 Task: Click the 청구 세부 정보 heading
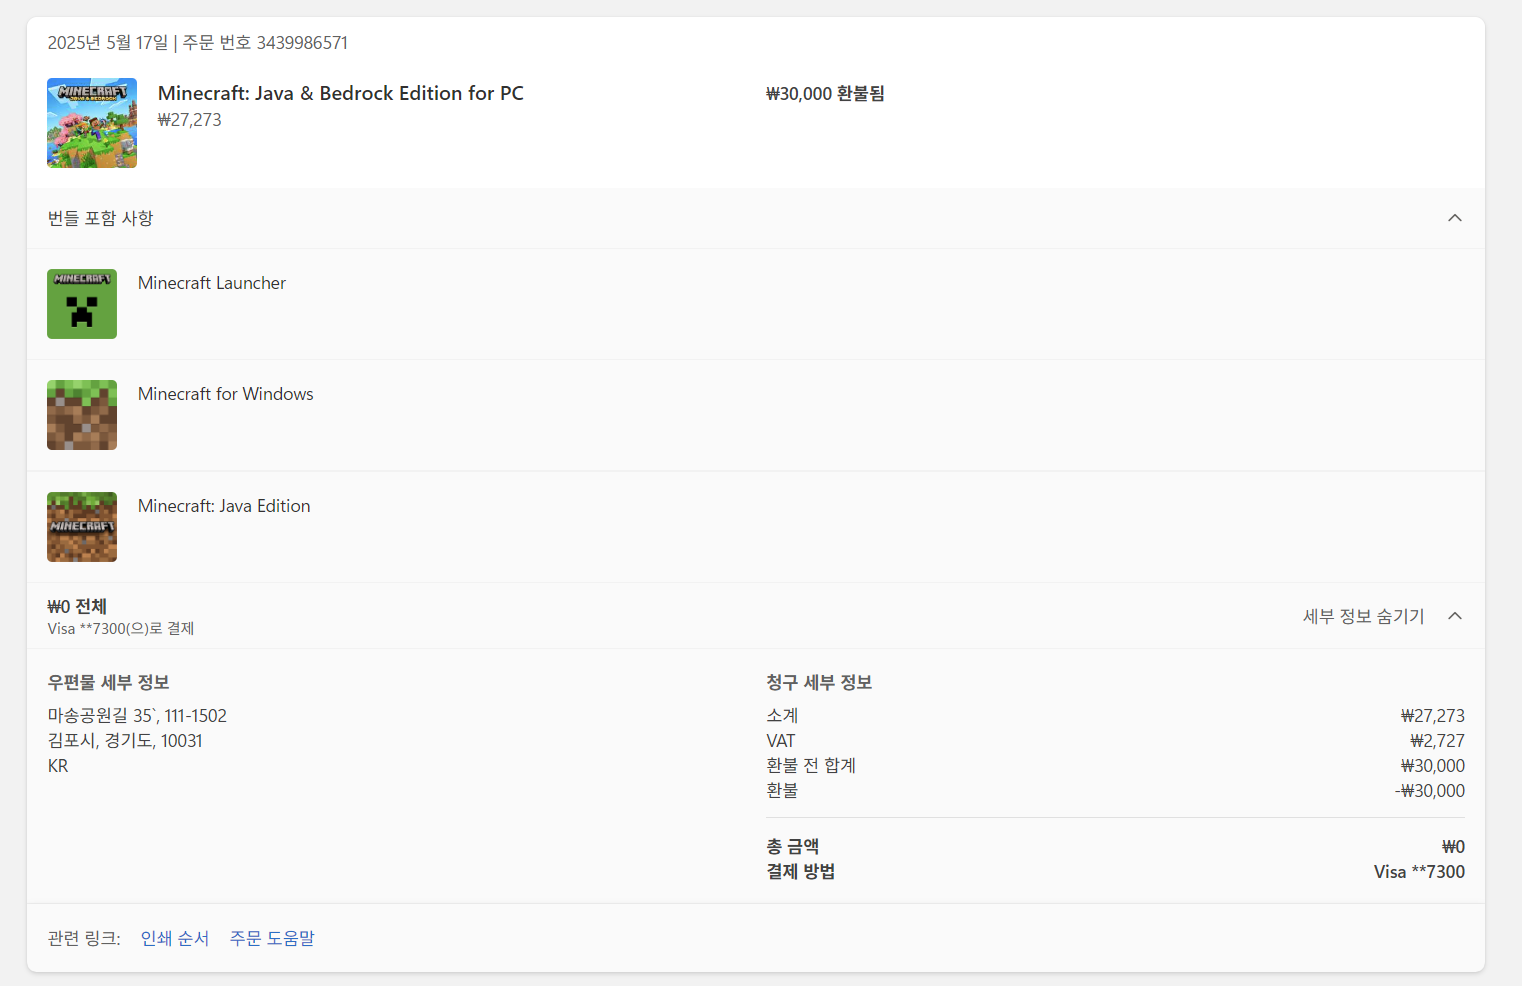pos(819,682)
